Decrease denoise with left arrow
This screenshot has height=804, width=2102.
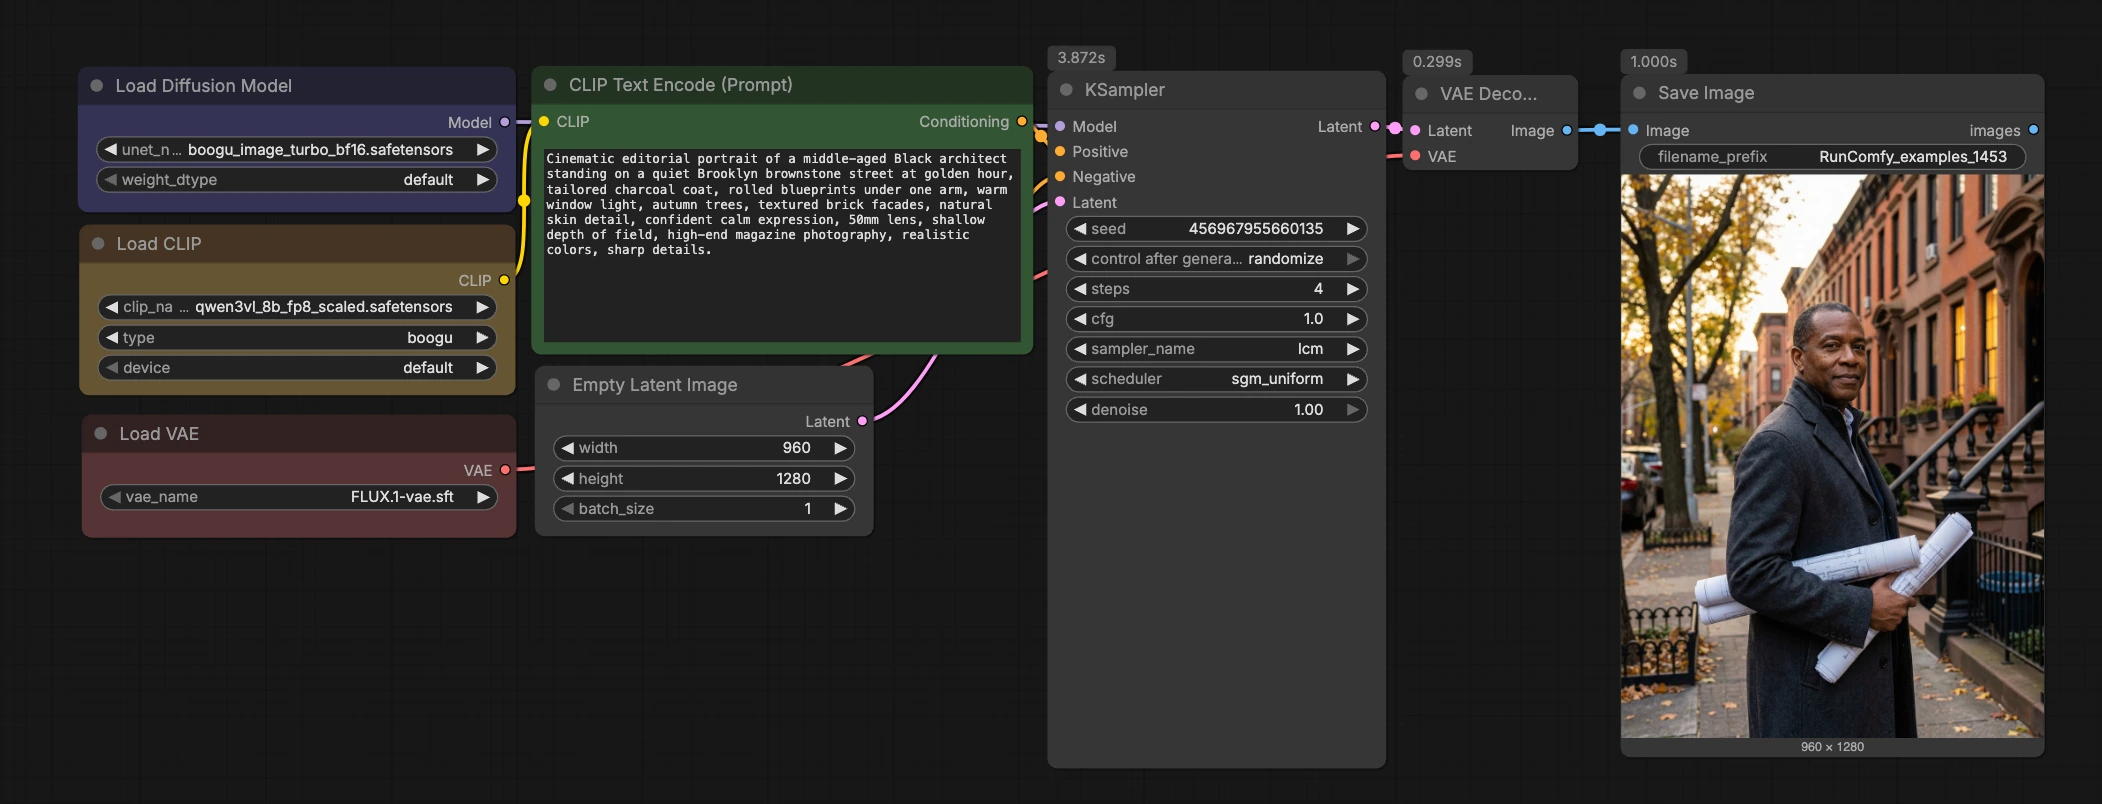pyautogui.click(x=1080, y=410)
